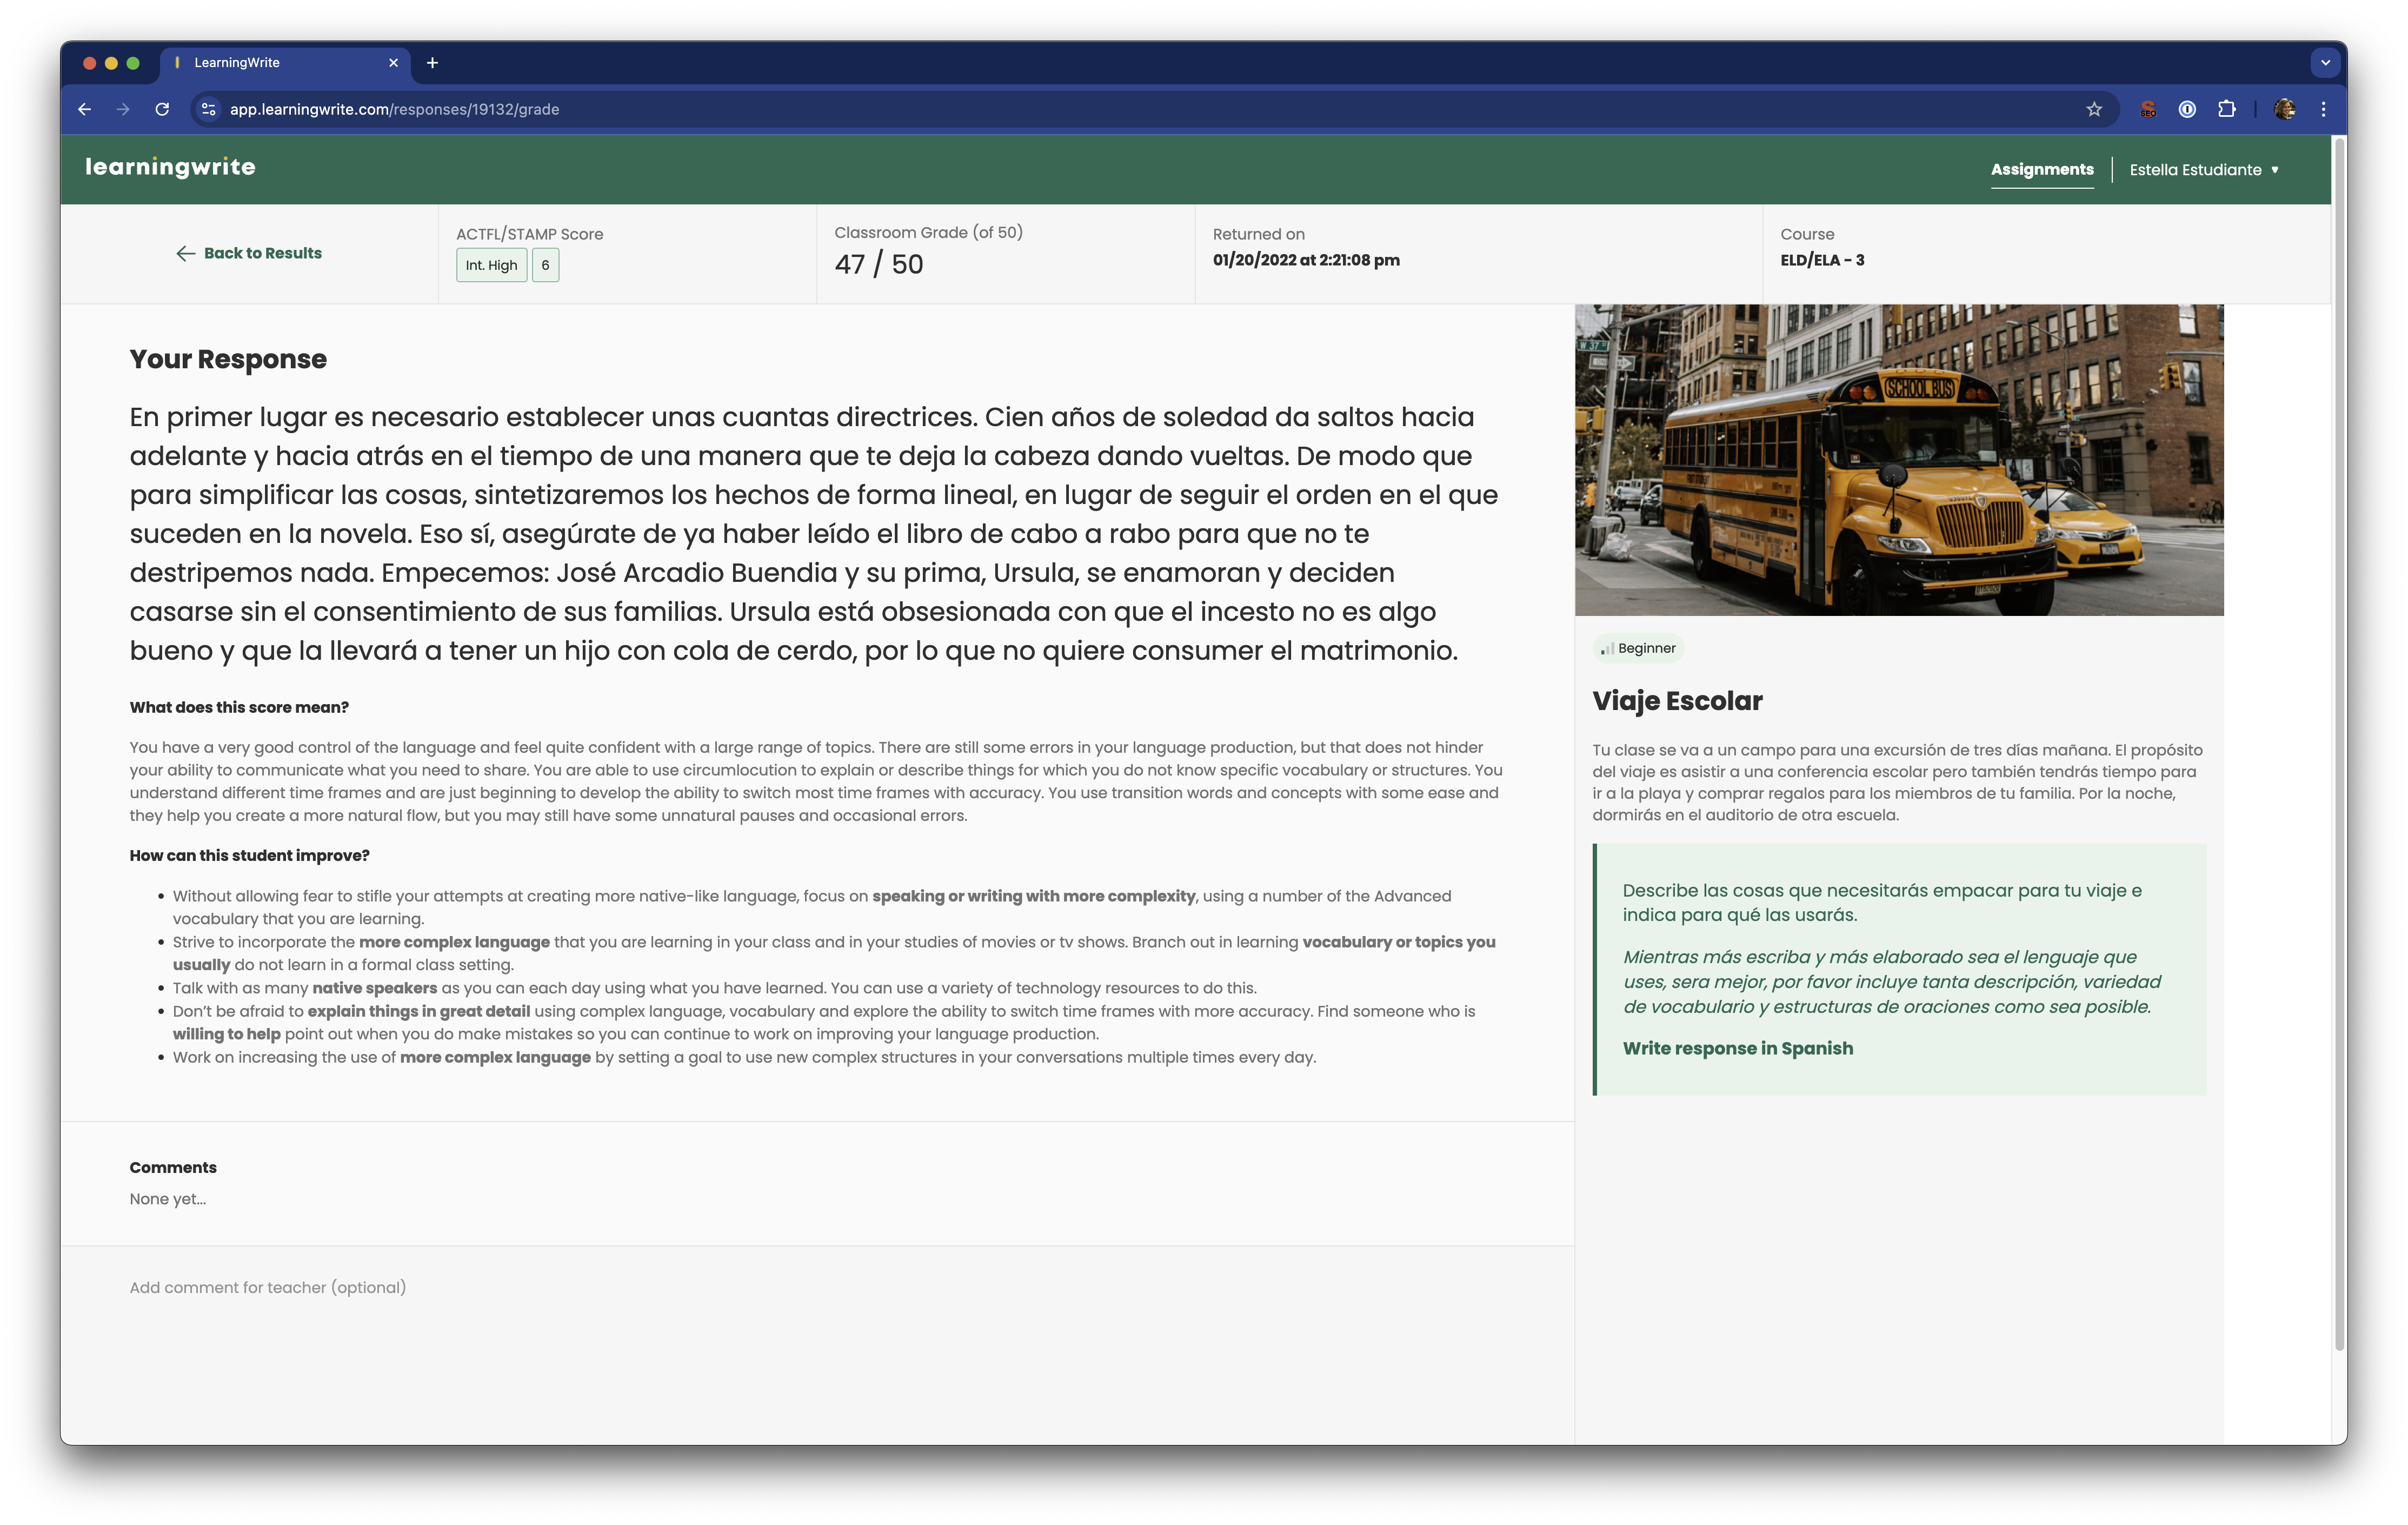The height and width of the screenshot is (1525, 2408).
Task: Click the site information icon in address bar
Action: [x=208, y=110]
